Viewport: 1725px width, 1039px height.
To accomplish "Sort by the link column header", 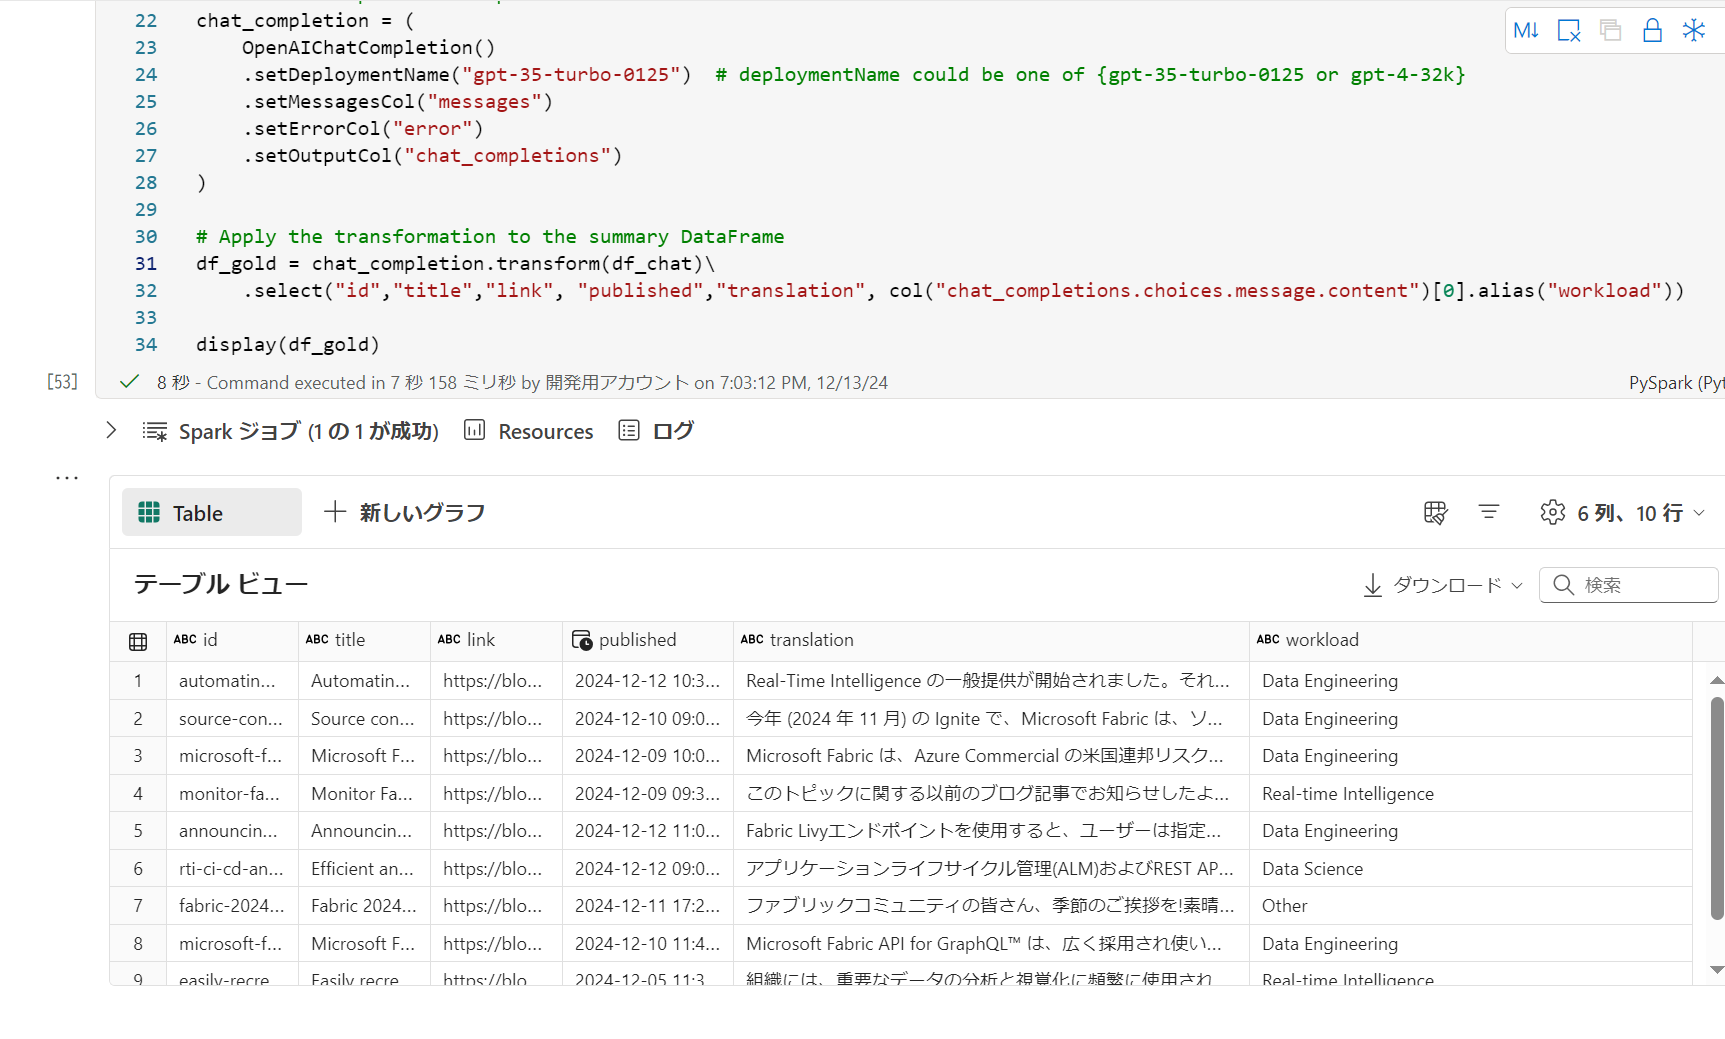I will click(x=496, y=640).
